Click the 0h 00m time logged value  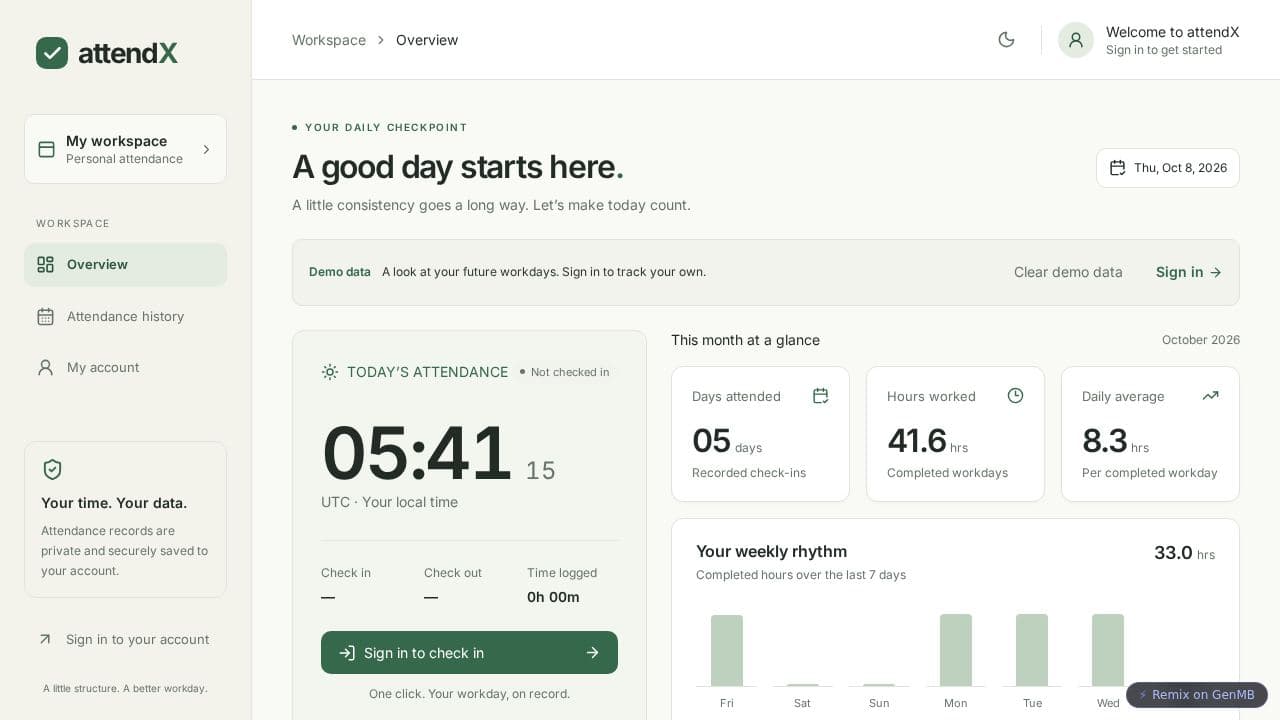click(x=553, y=597)
